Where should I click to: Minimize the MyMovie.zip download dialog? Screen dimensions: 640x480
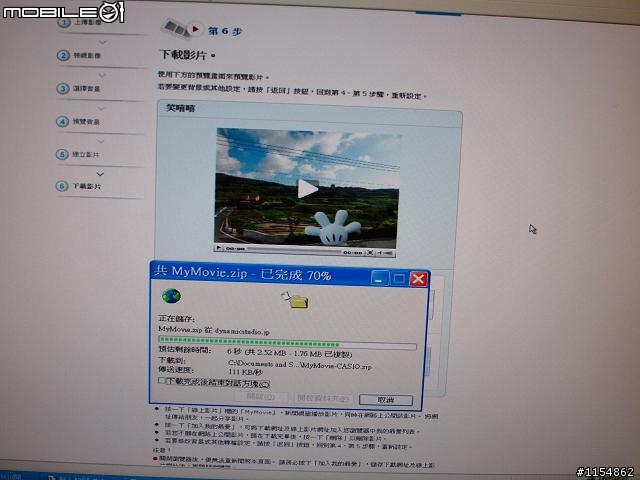(x=380, y=278)
